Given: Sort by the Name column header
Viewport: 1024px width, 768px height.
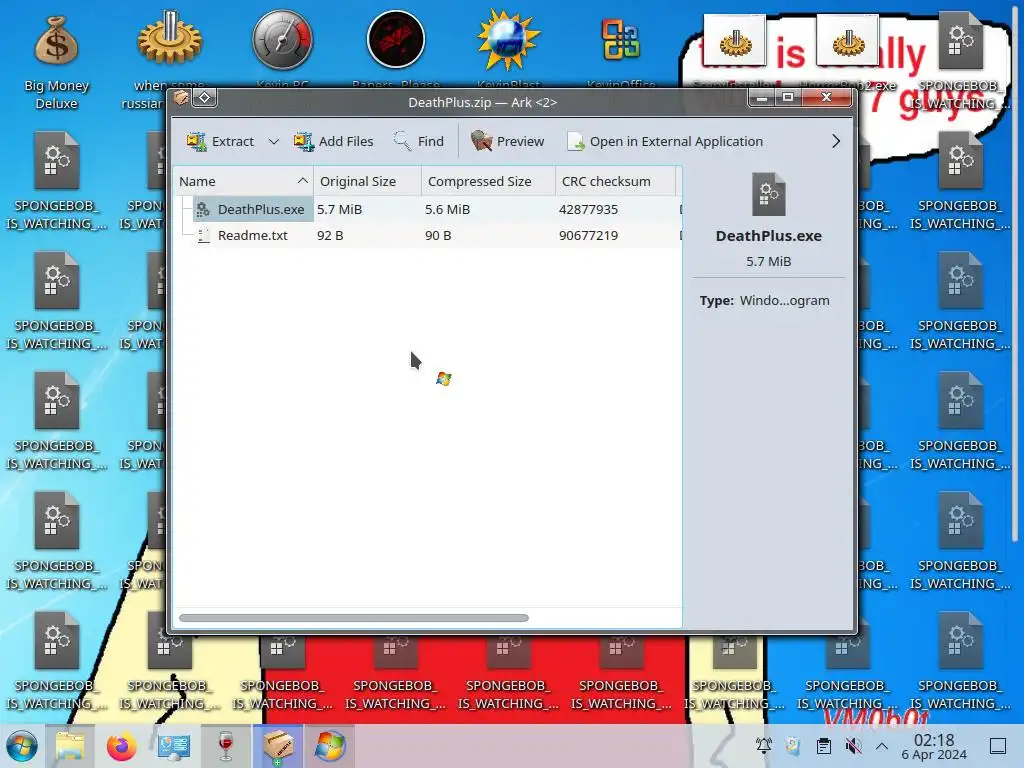Looking at the screenshot, I should click(x=243, y=182).
